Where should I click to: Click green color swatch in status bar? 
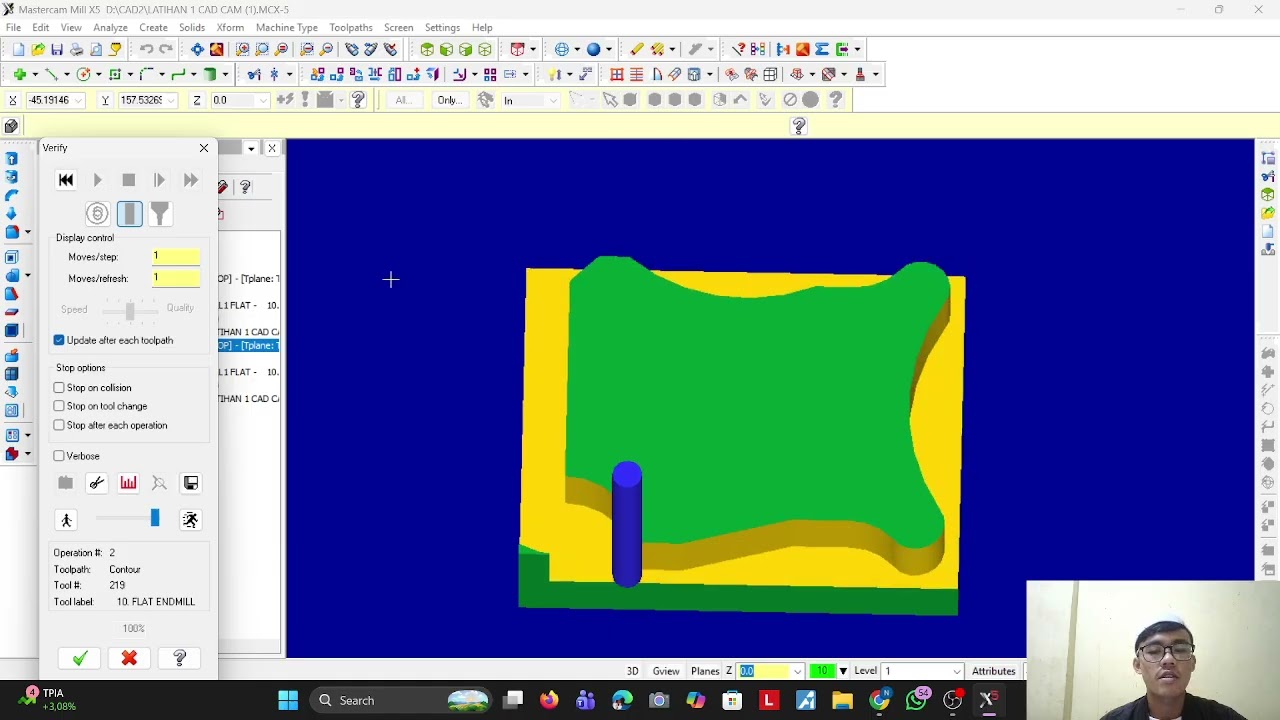click(x=822, y=671)
